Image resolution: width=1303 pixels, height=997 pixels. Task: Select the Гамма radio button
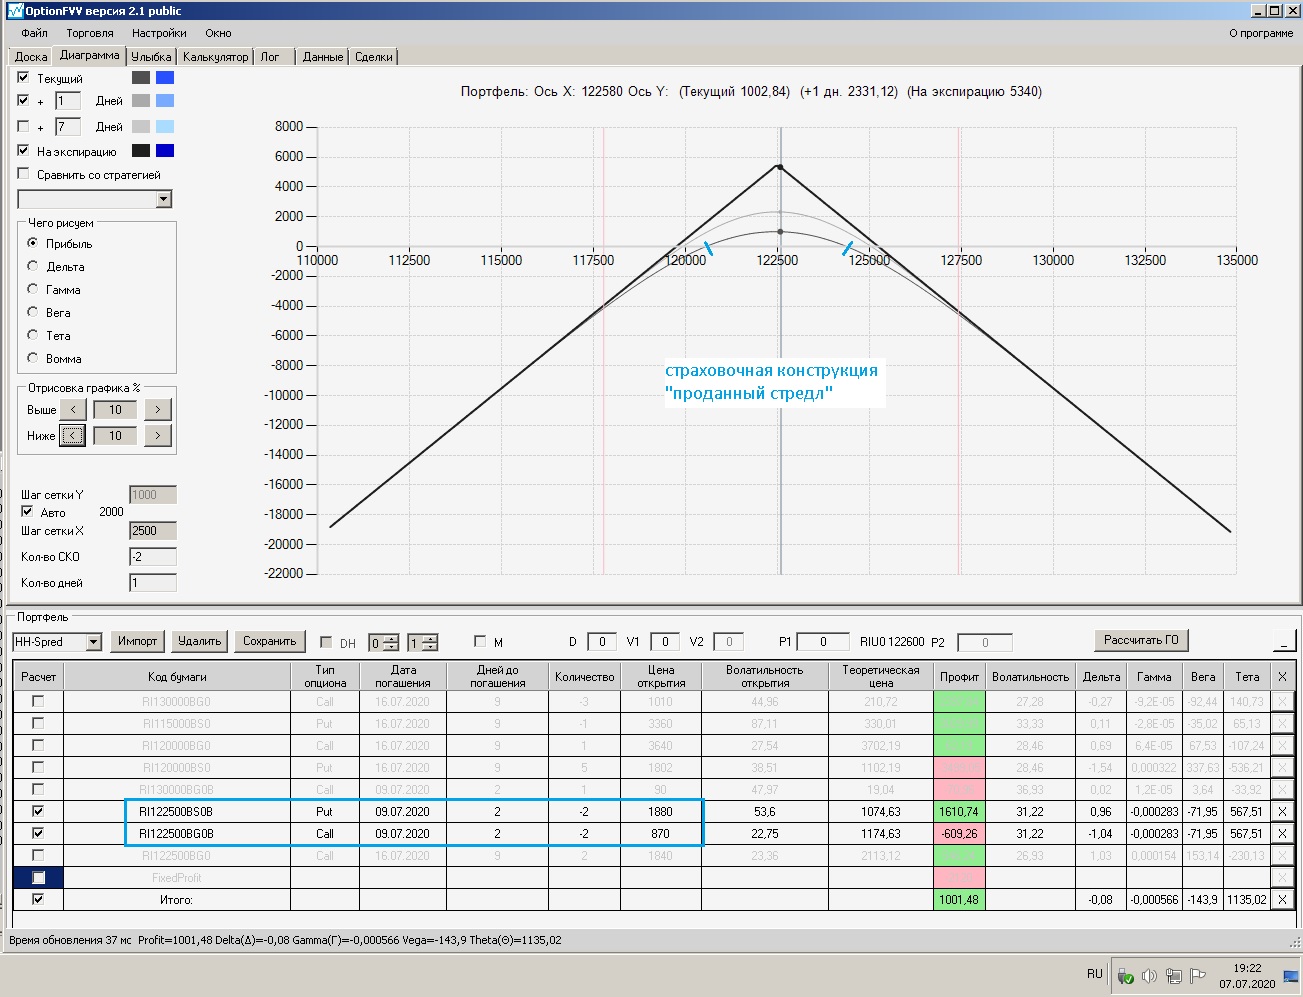pos(33,290)
